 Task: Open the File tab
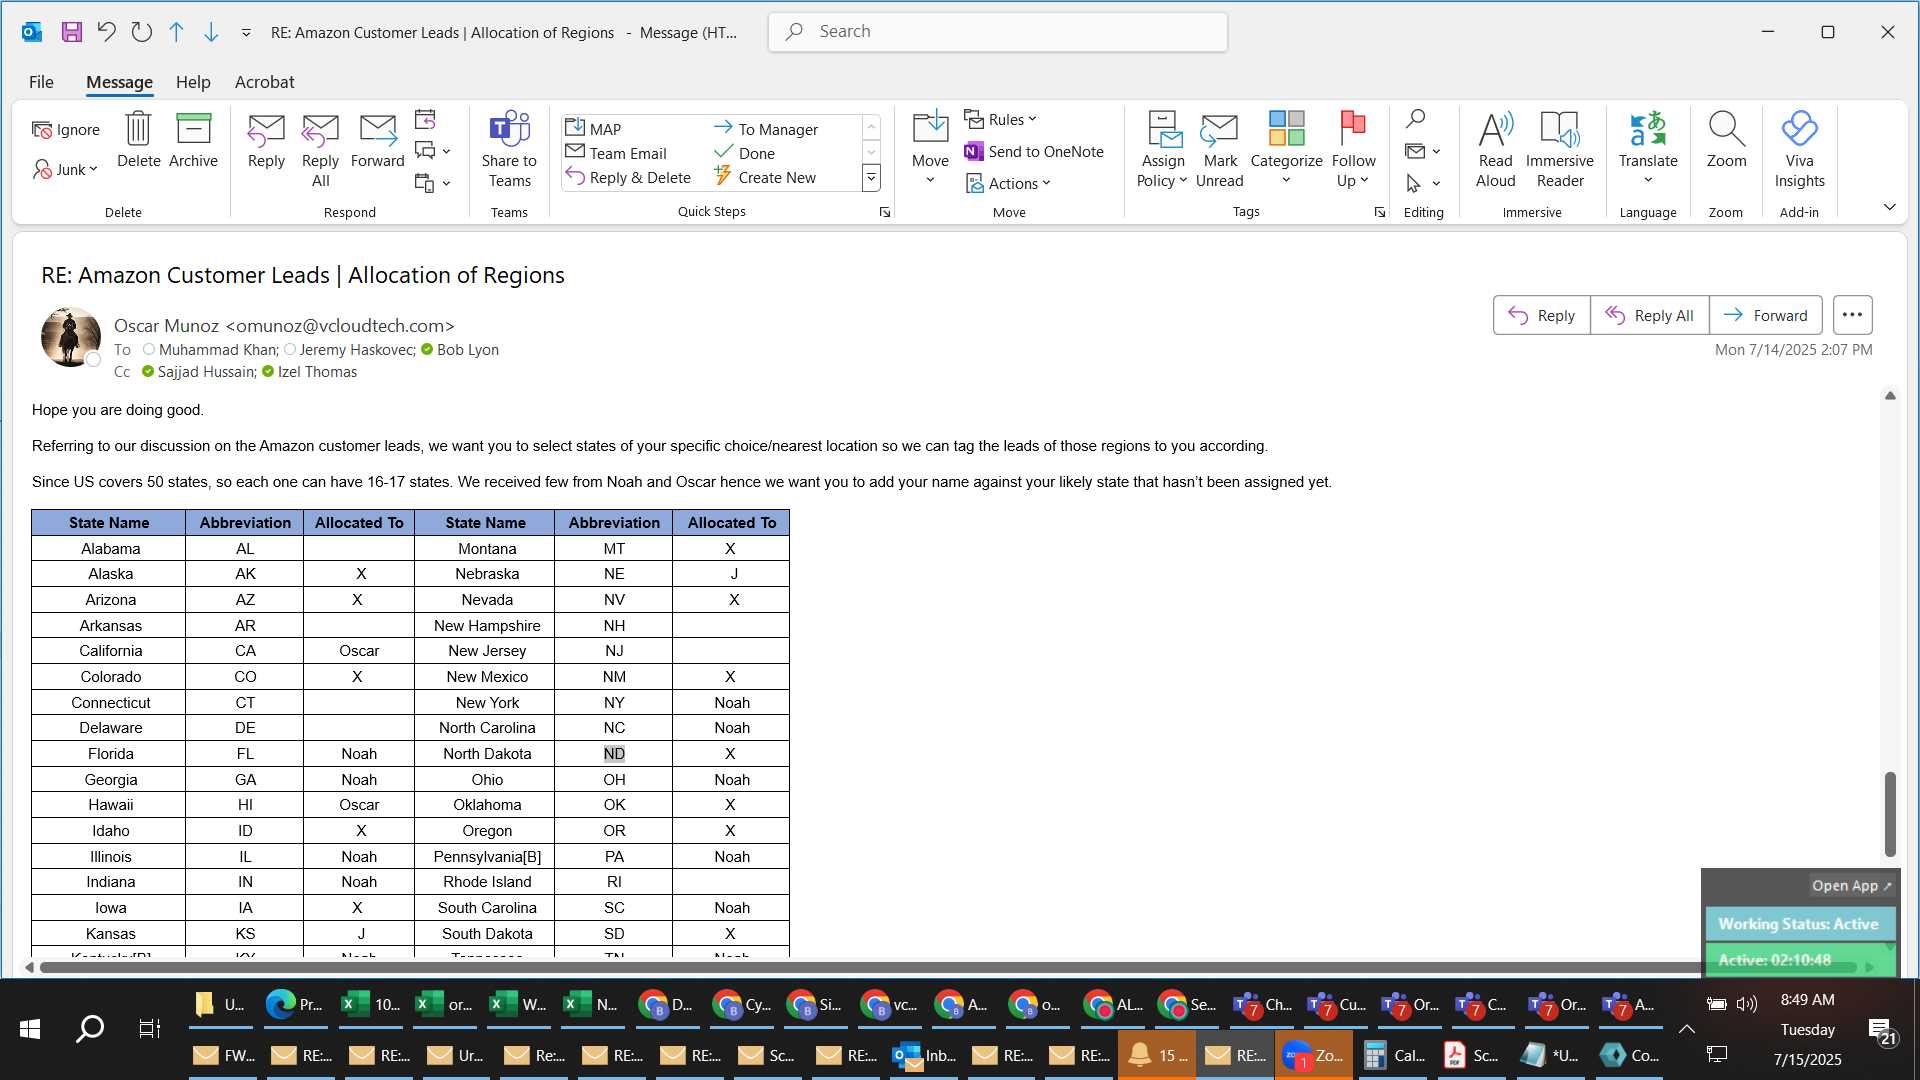pos(41,82)
